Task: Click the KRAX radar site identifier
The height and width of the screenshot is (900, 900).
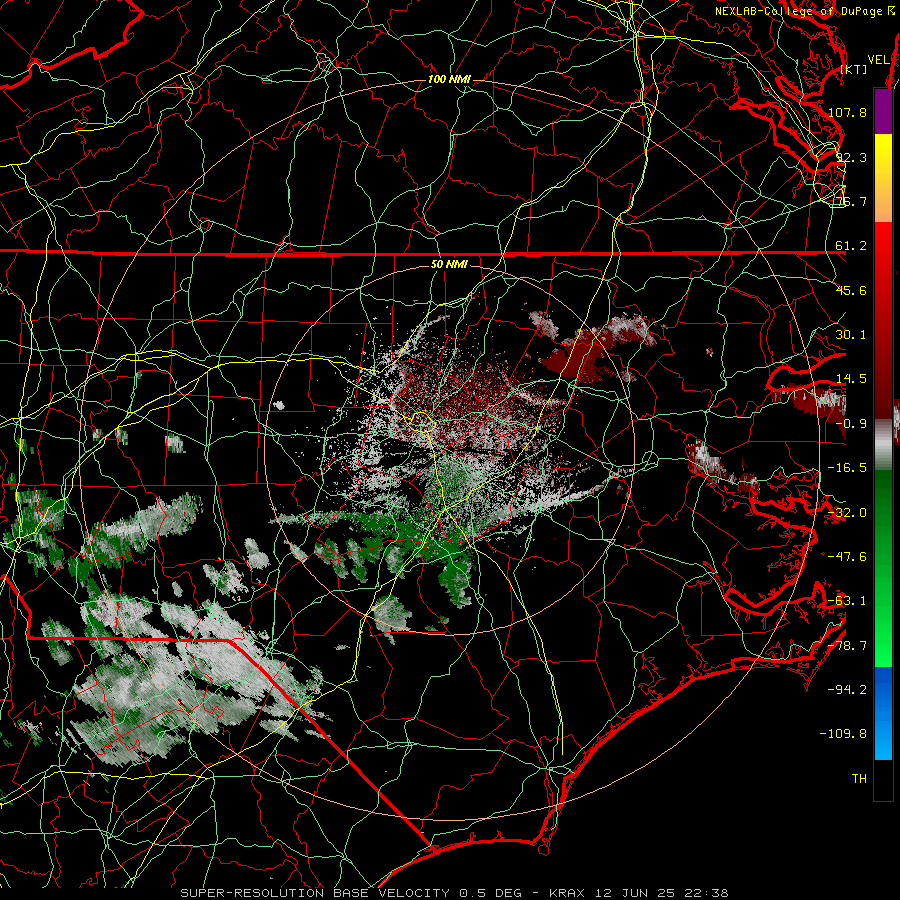Action: point(567,893)
